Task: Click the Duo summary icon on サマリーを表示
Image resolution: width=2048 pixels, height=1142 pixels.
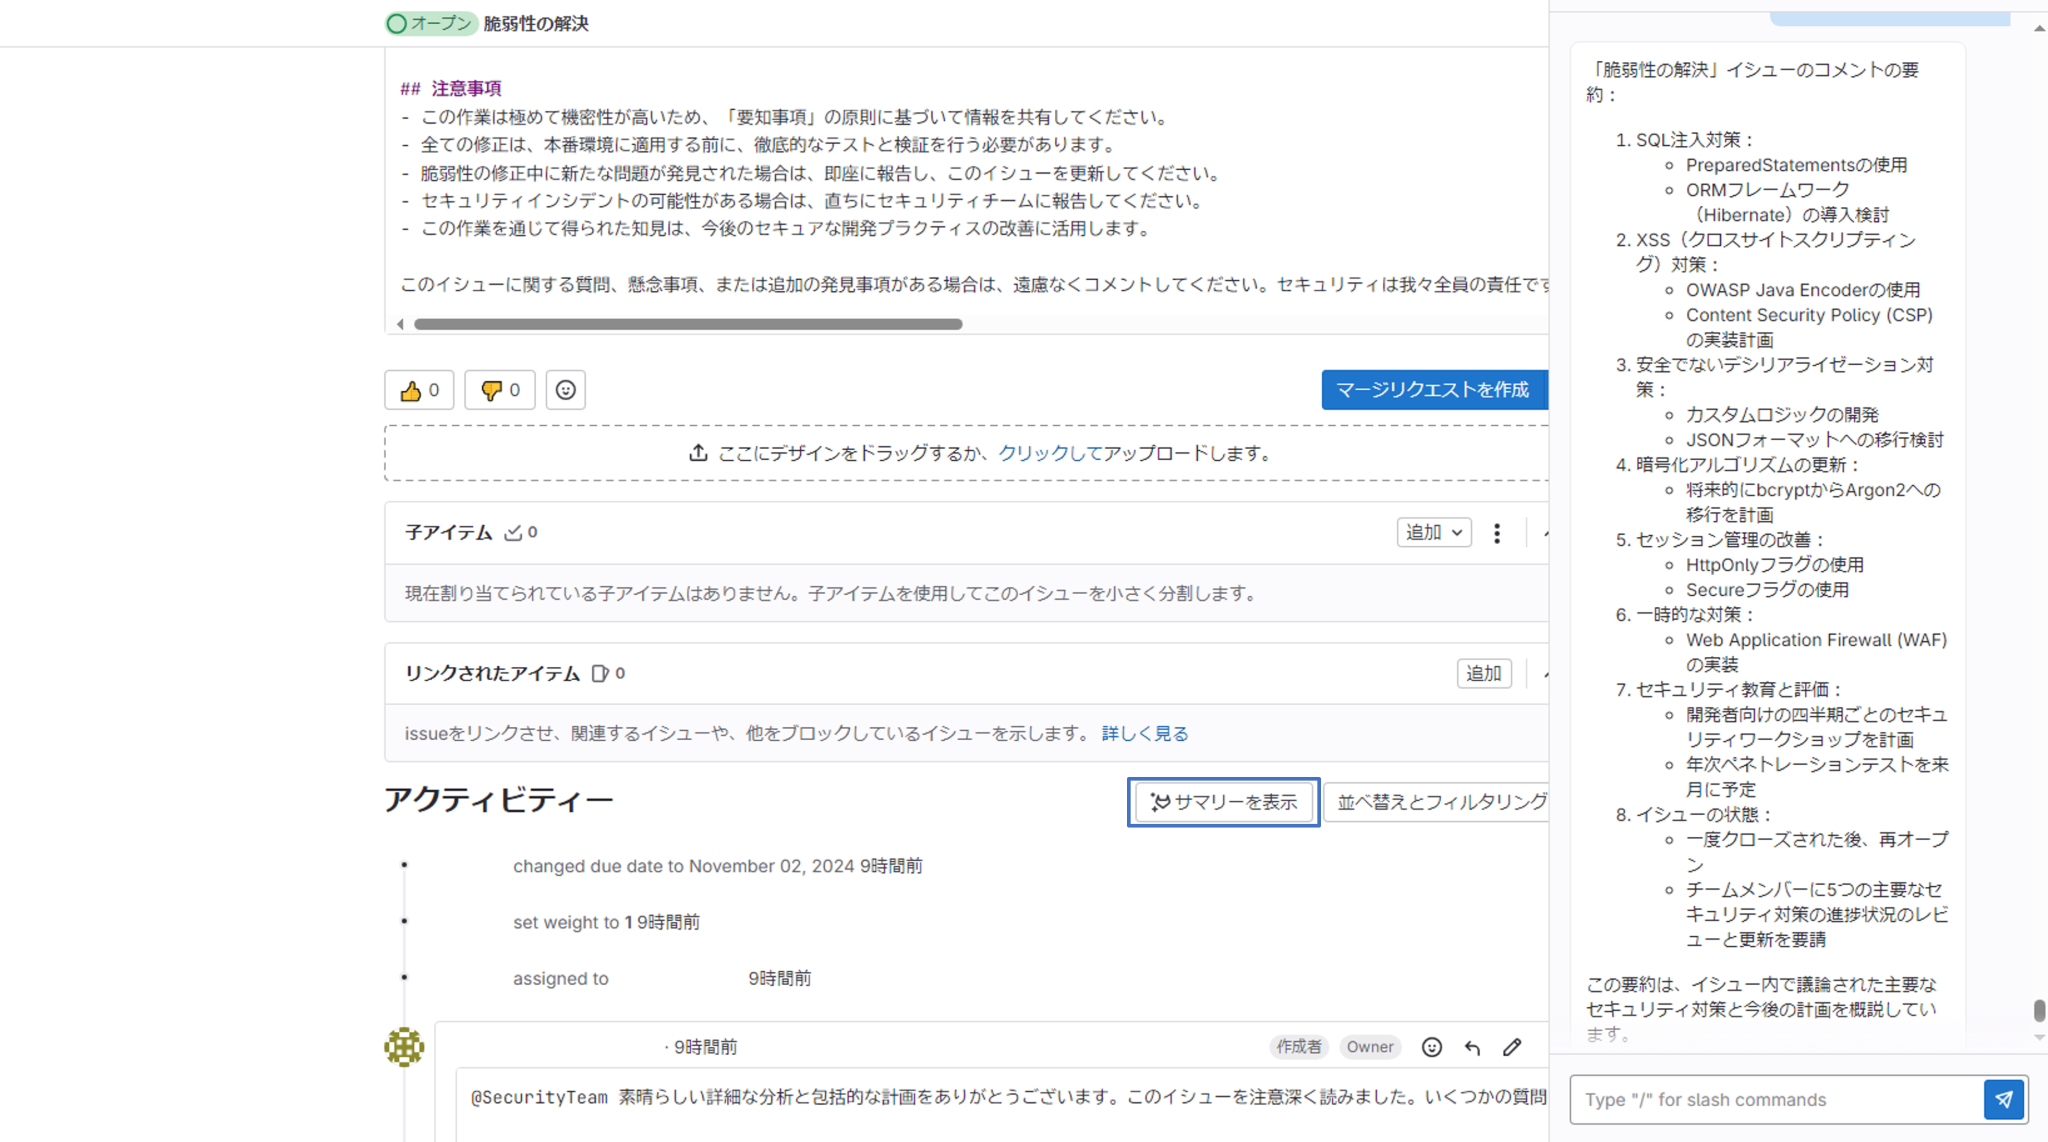Action: [1161, 802]
